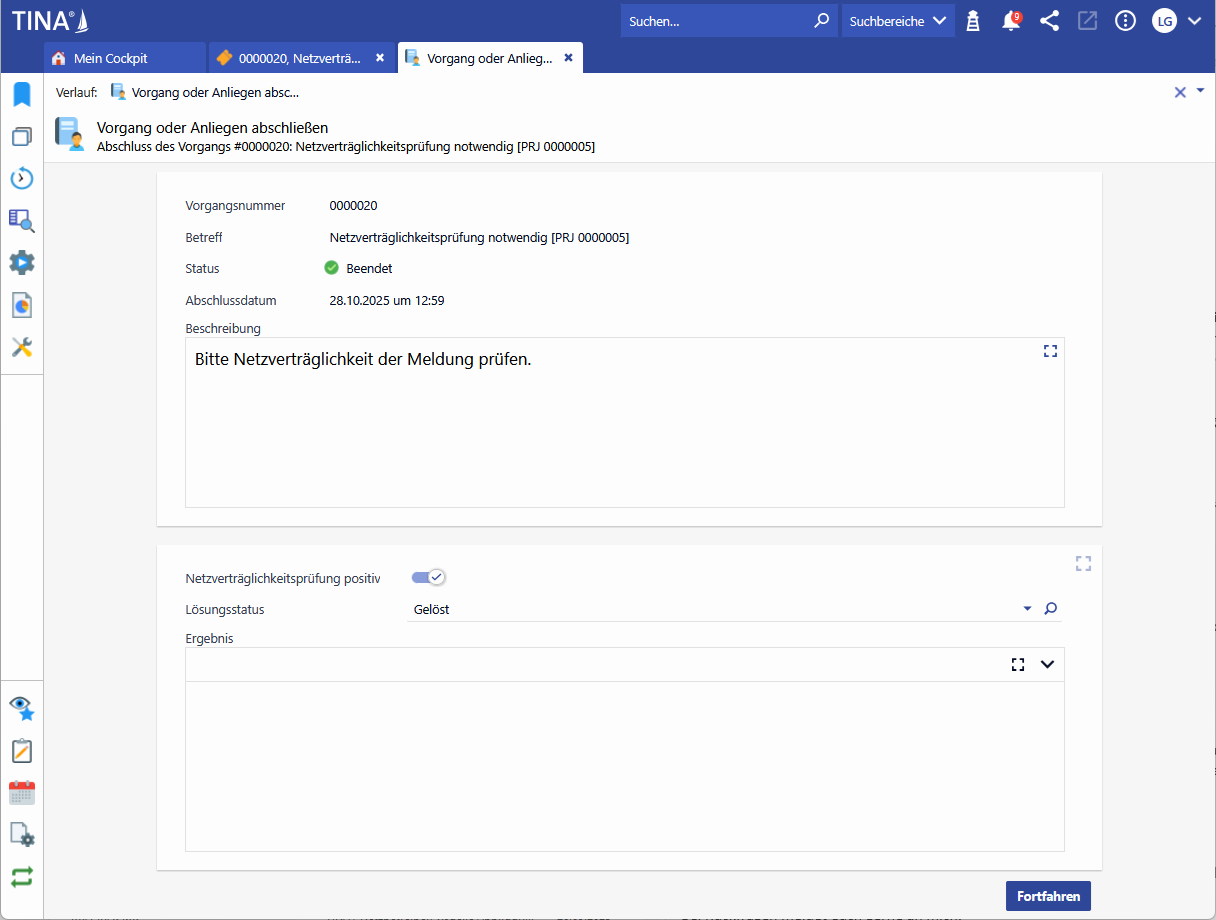Click the green sync arrows icon

click(x=22, y=877)
